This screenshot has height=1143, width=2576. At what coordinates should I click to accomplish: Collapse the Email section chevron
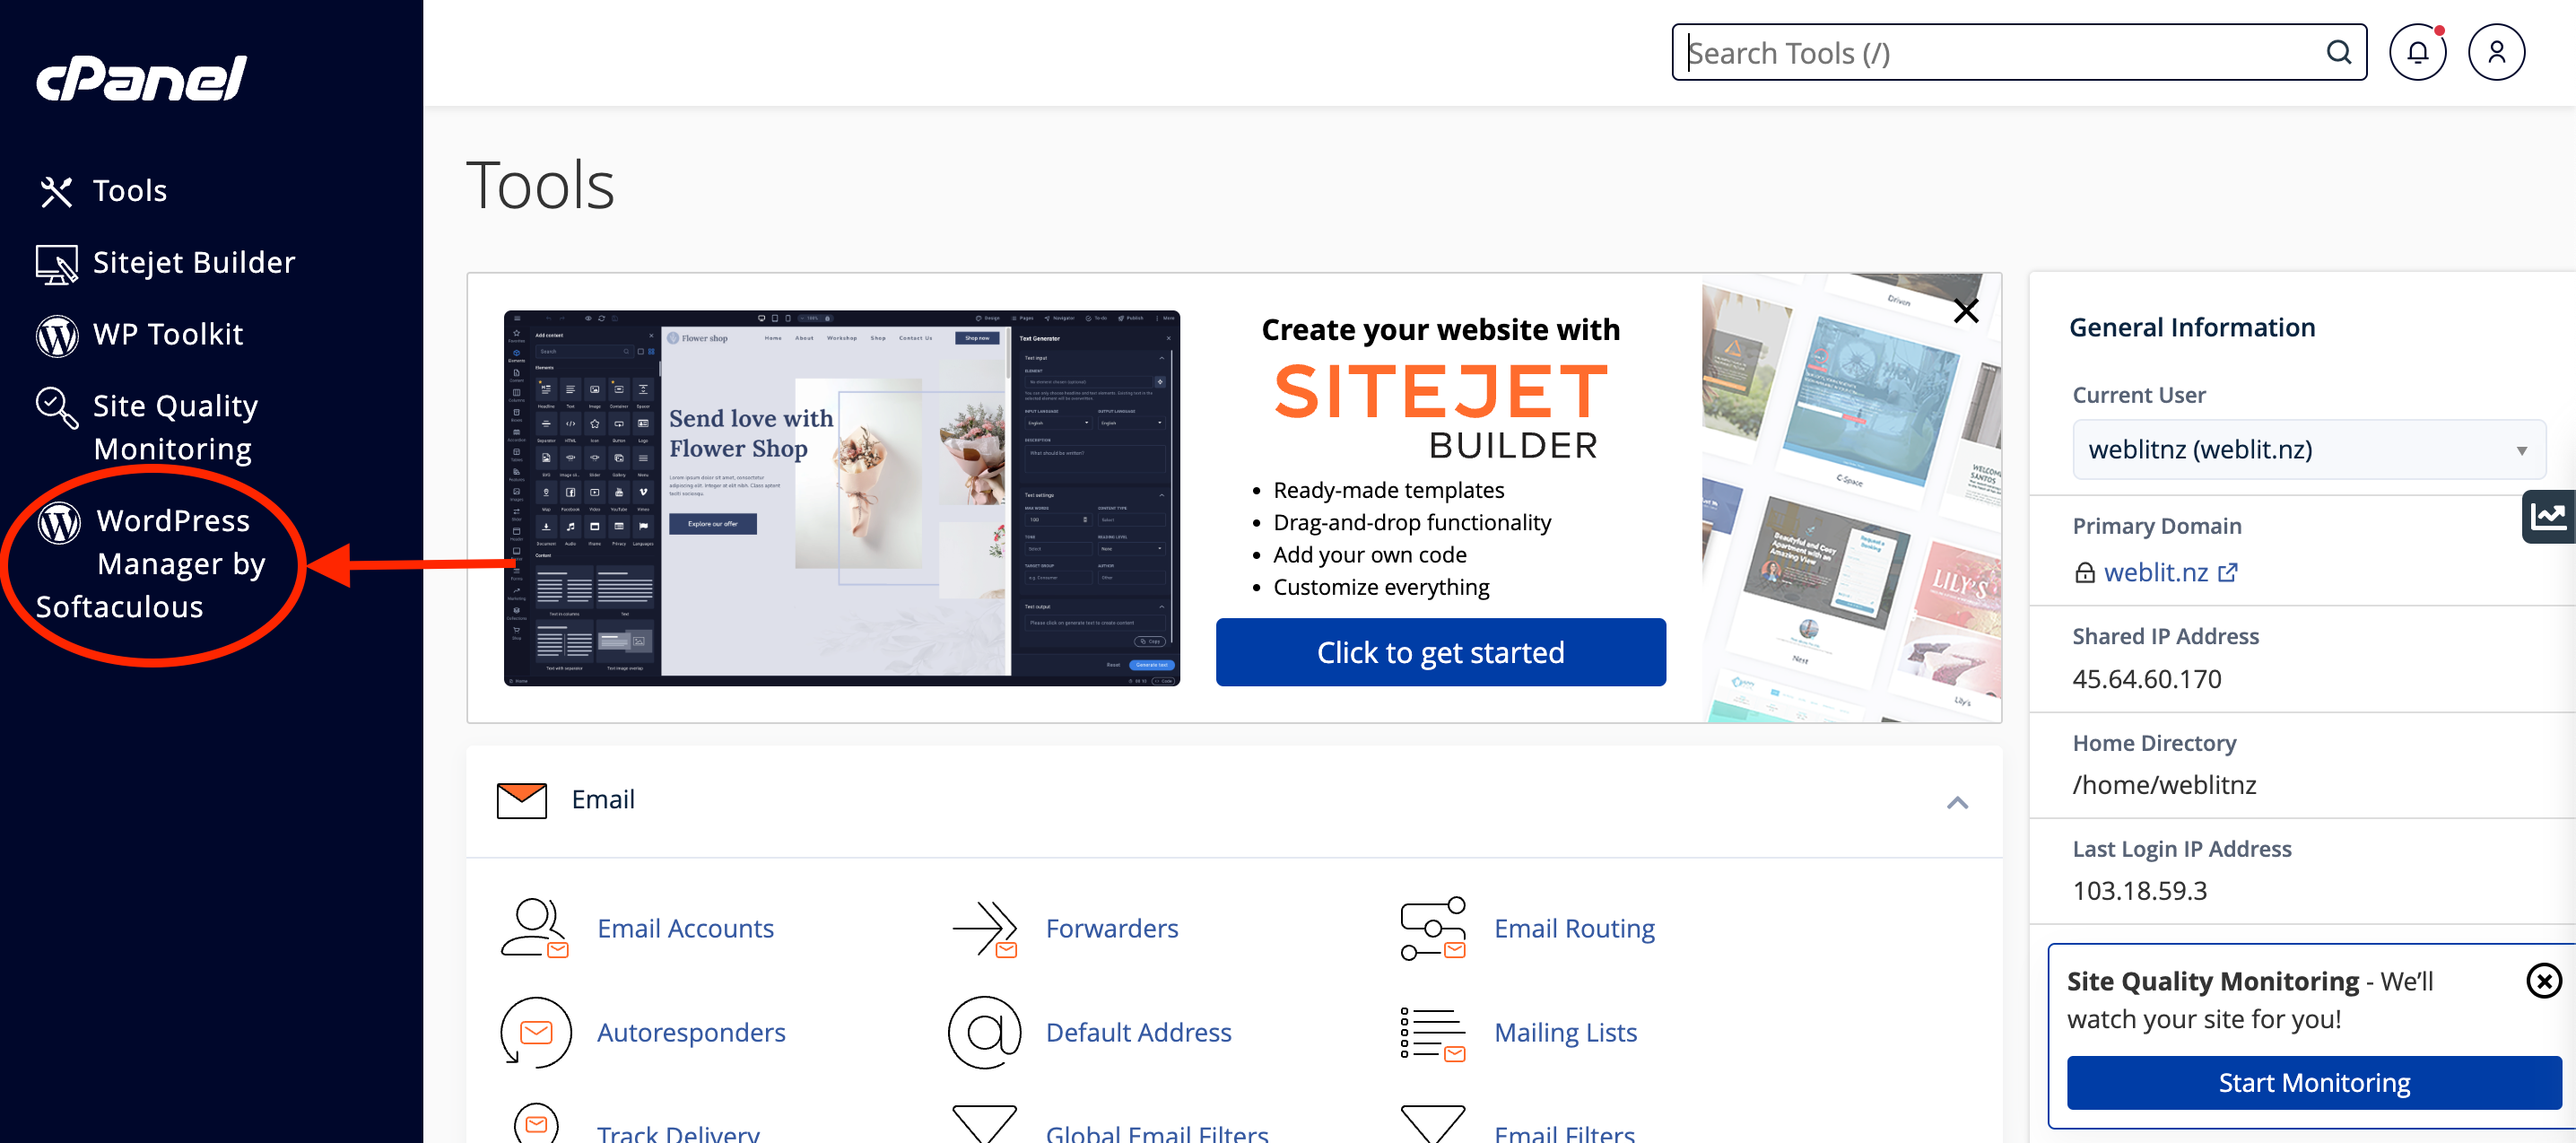[x=1957, y=802]
